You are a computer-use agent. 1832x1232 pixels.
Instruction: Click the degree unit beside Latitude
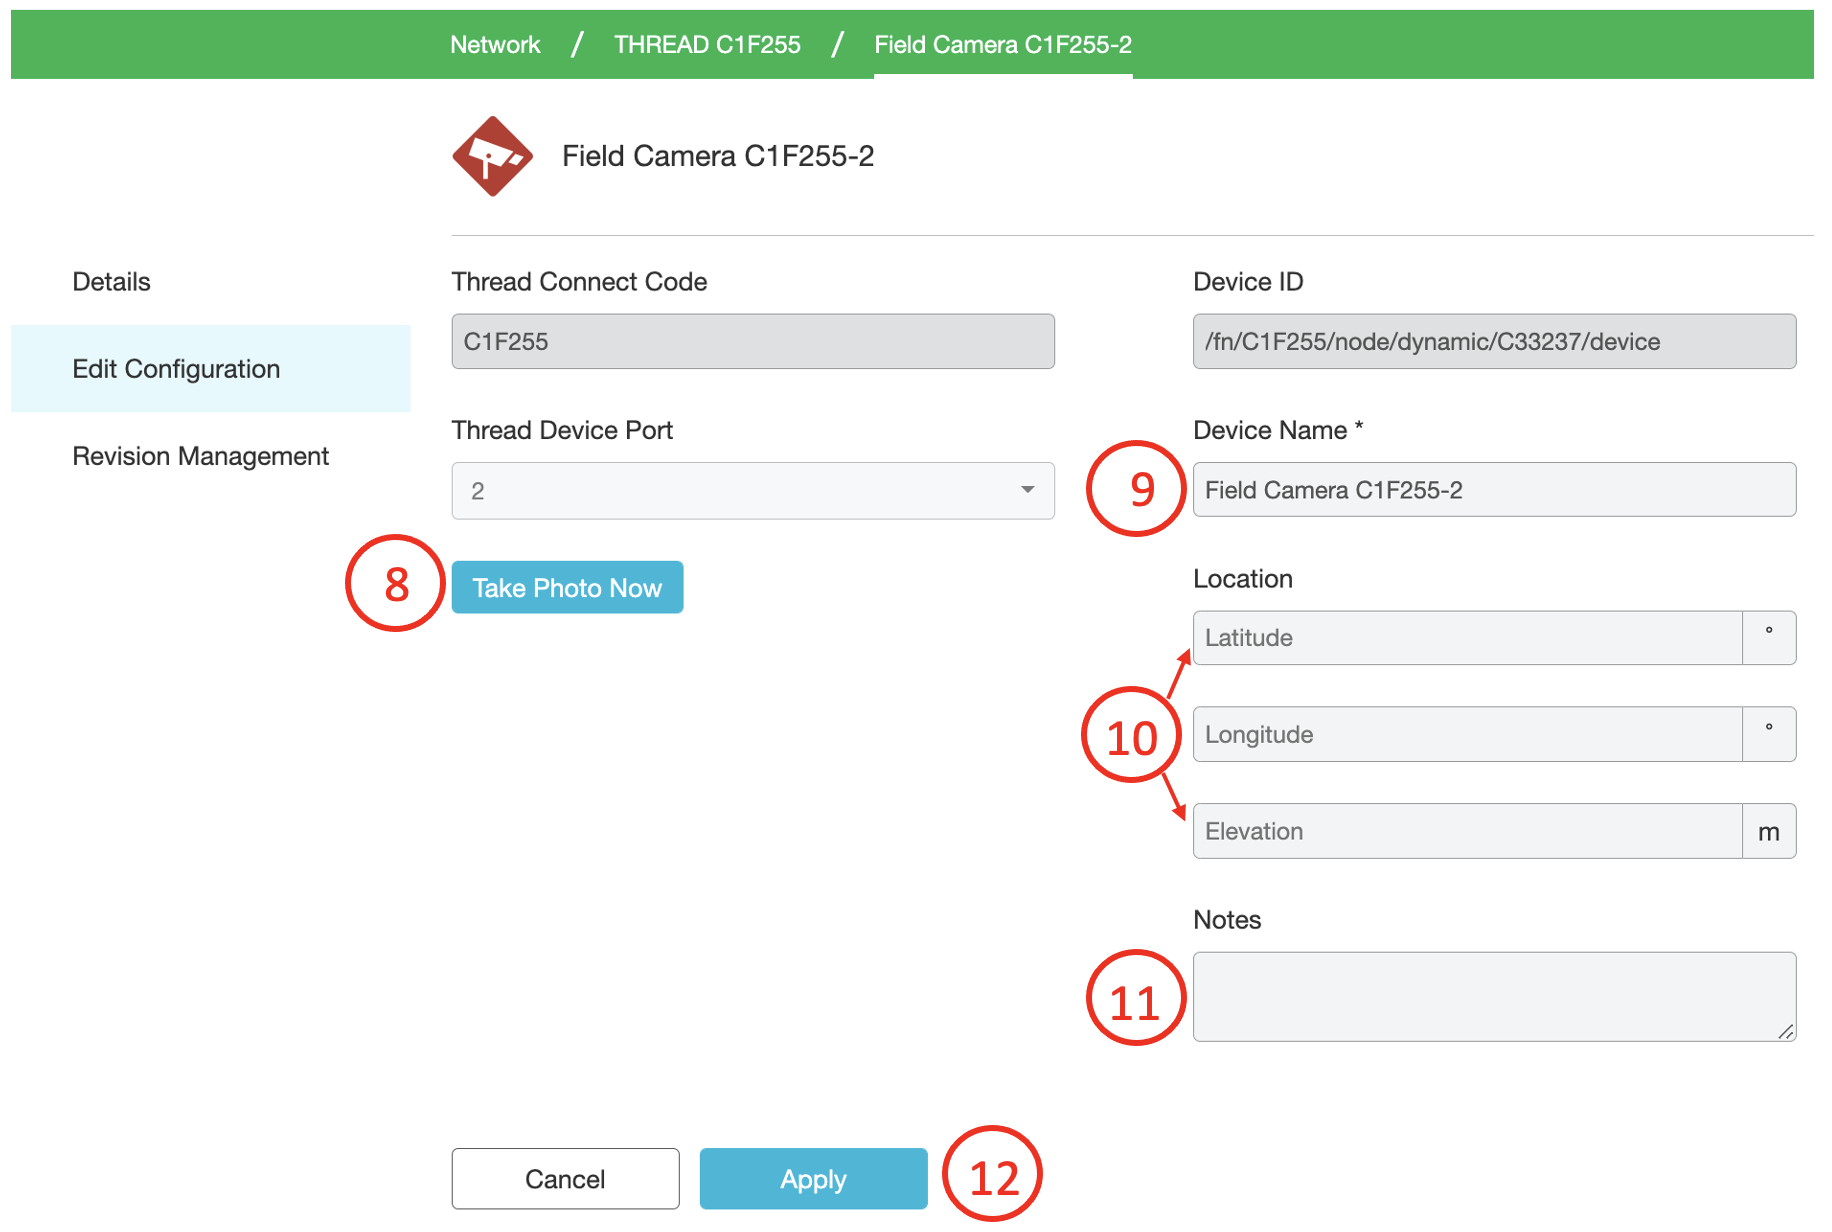[x=1769, y=637]
